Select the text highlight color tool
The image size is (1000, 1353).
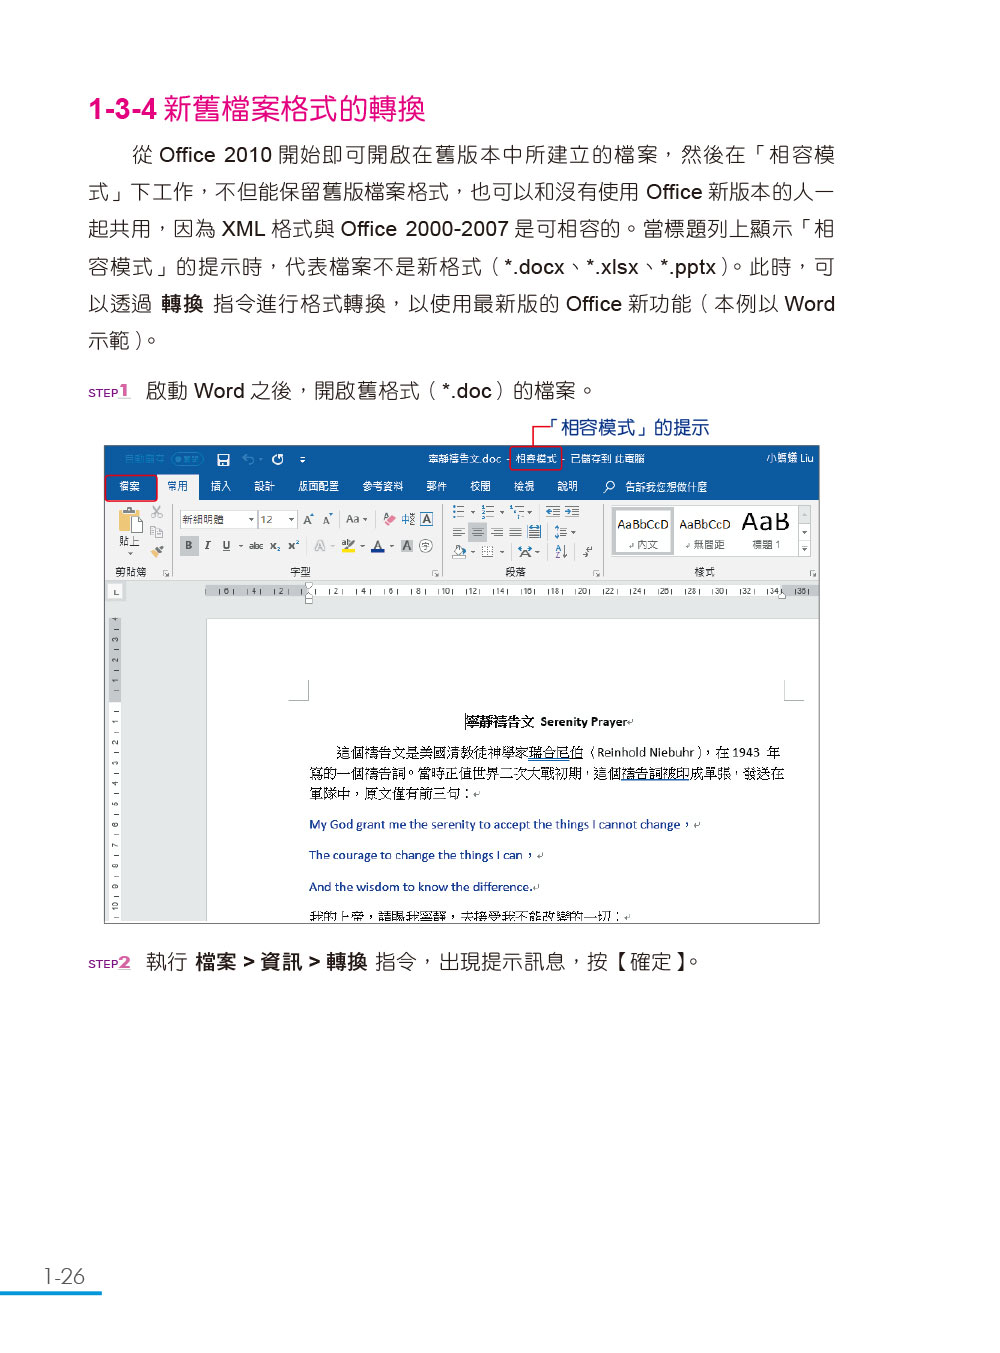[x=350, y=545]
